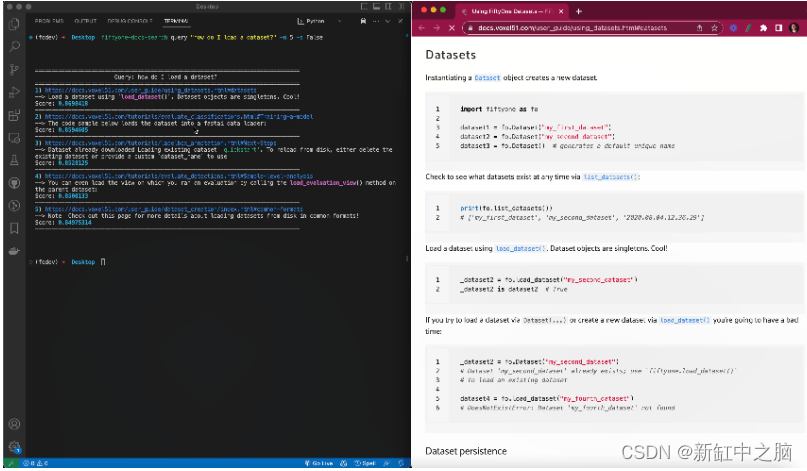Stop loading the page in browser
The width and height of the screenshot is (807, 471).
click(x=451, y=28)
